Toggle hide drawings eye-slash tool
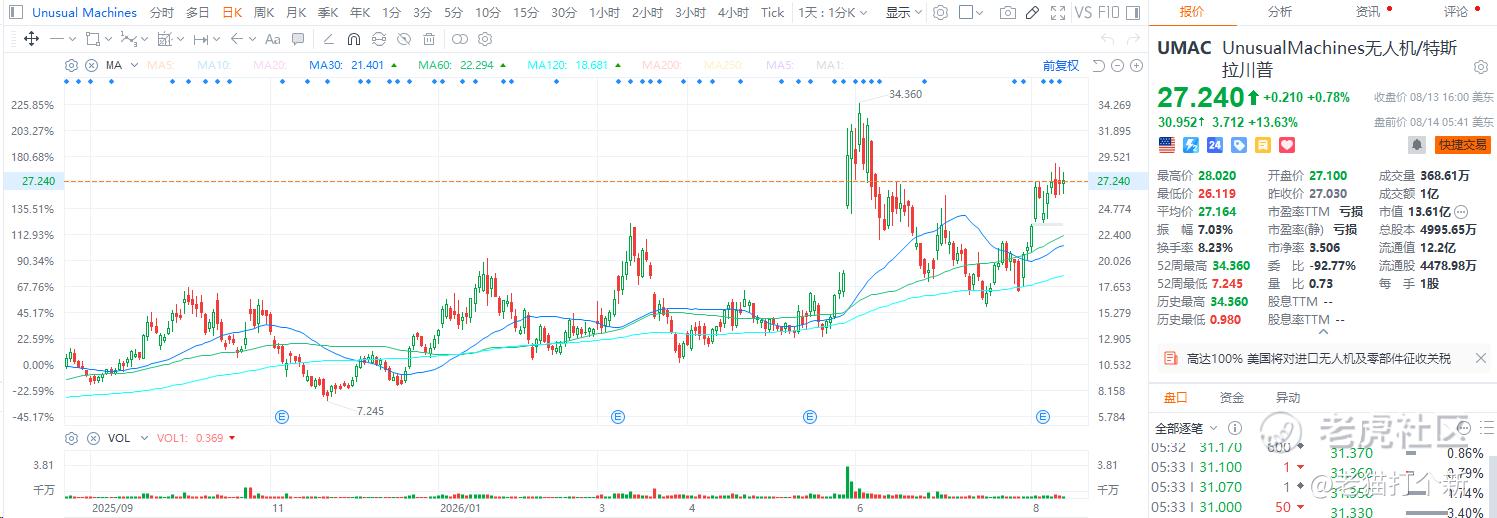Viewport: 1497px width, 518px height. 403,39
